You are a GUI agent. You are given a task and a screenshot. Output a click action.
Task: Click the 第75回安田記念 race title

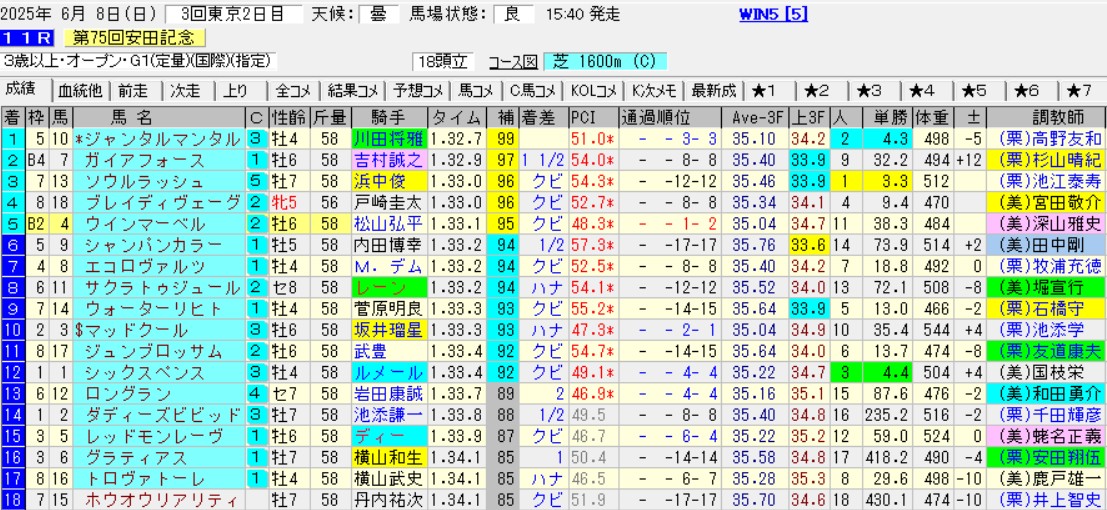[134, 38]
